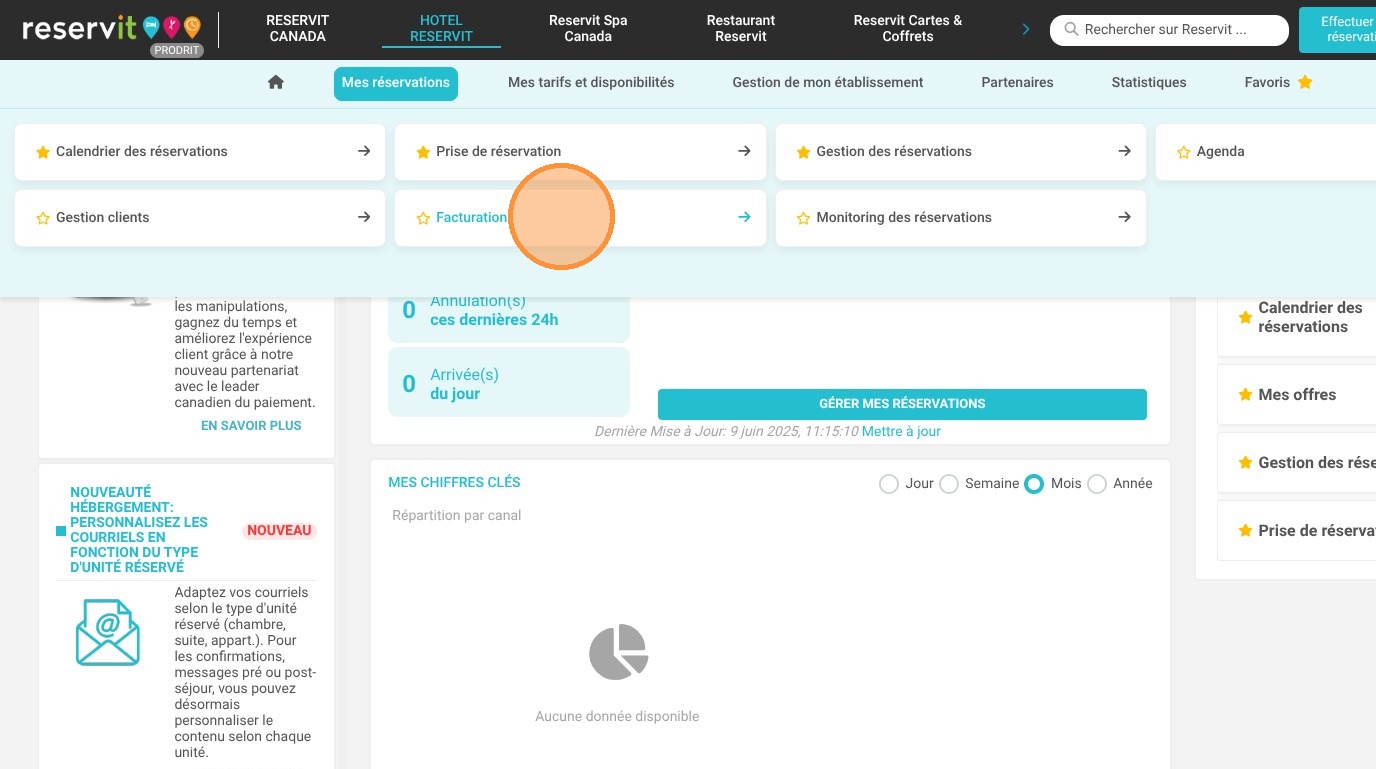This screenshot has height=769, width=1376.
Task: Click the arrow on Monitoring des réservations card
Action: click(1125, 217)
